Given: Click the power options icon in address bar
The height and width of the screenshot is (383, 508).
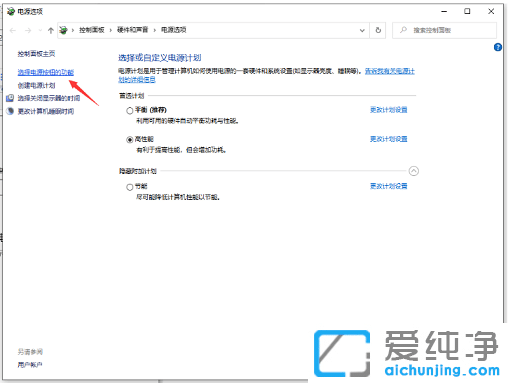Looking at the screenshot, I should pyautogui.click(x=63, y=30).
